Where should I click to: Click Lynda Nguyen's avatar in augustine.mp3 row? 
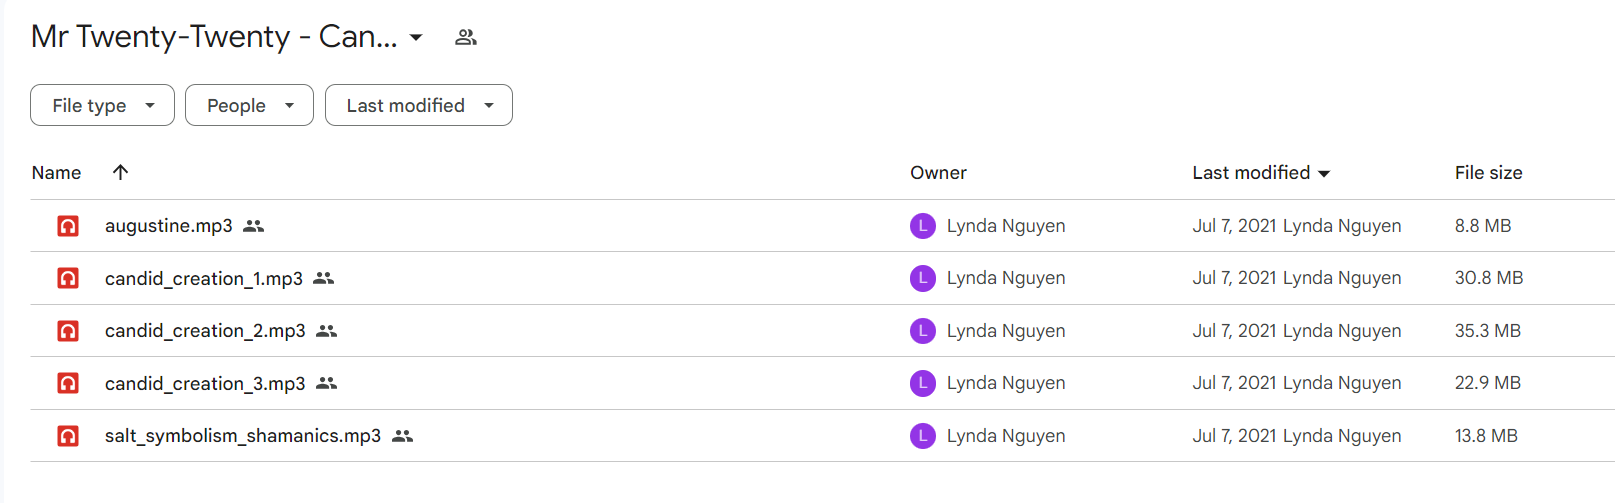(x=922, y=226)
